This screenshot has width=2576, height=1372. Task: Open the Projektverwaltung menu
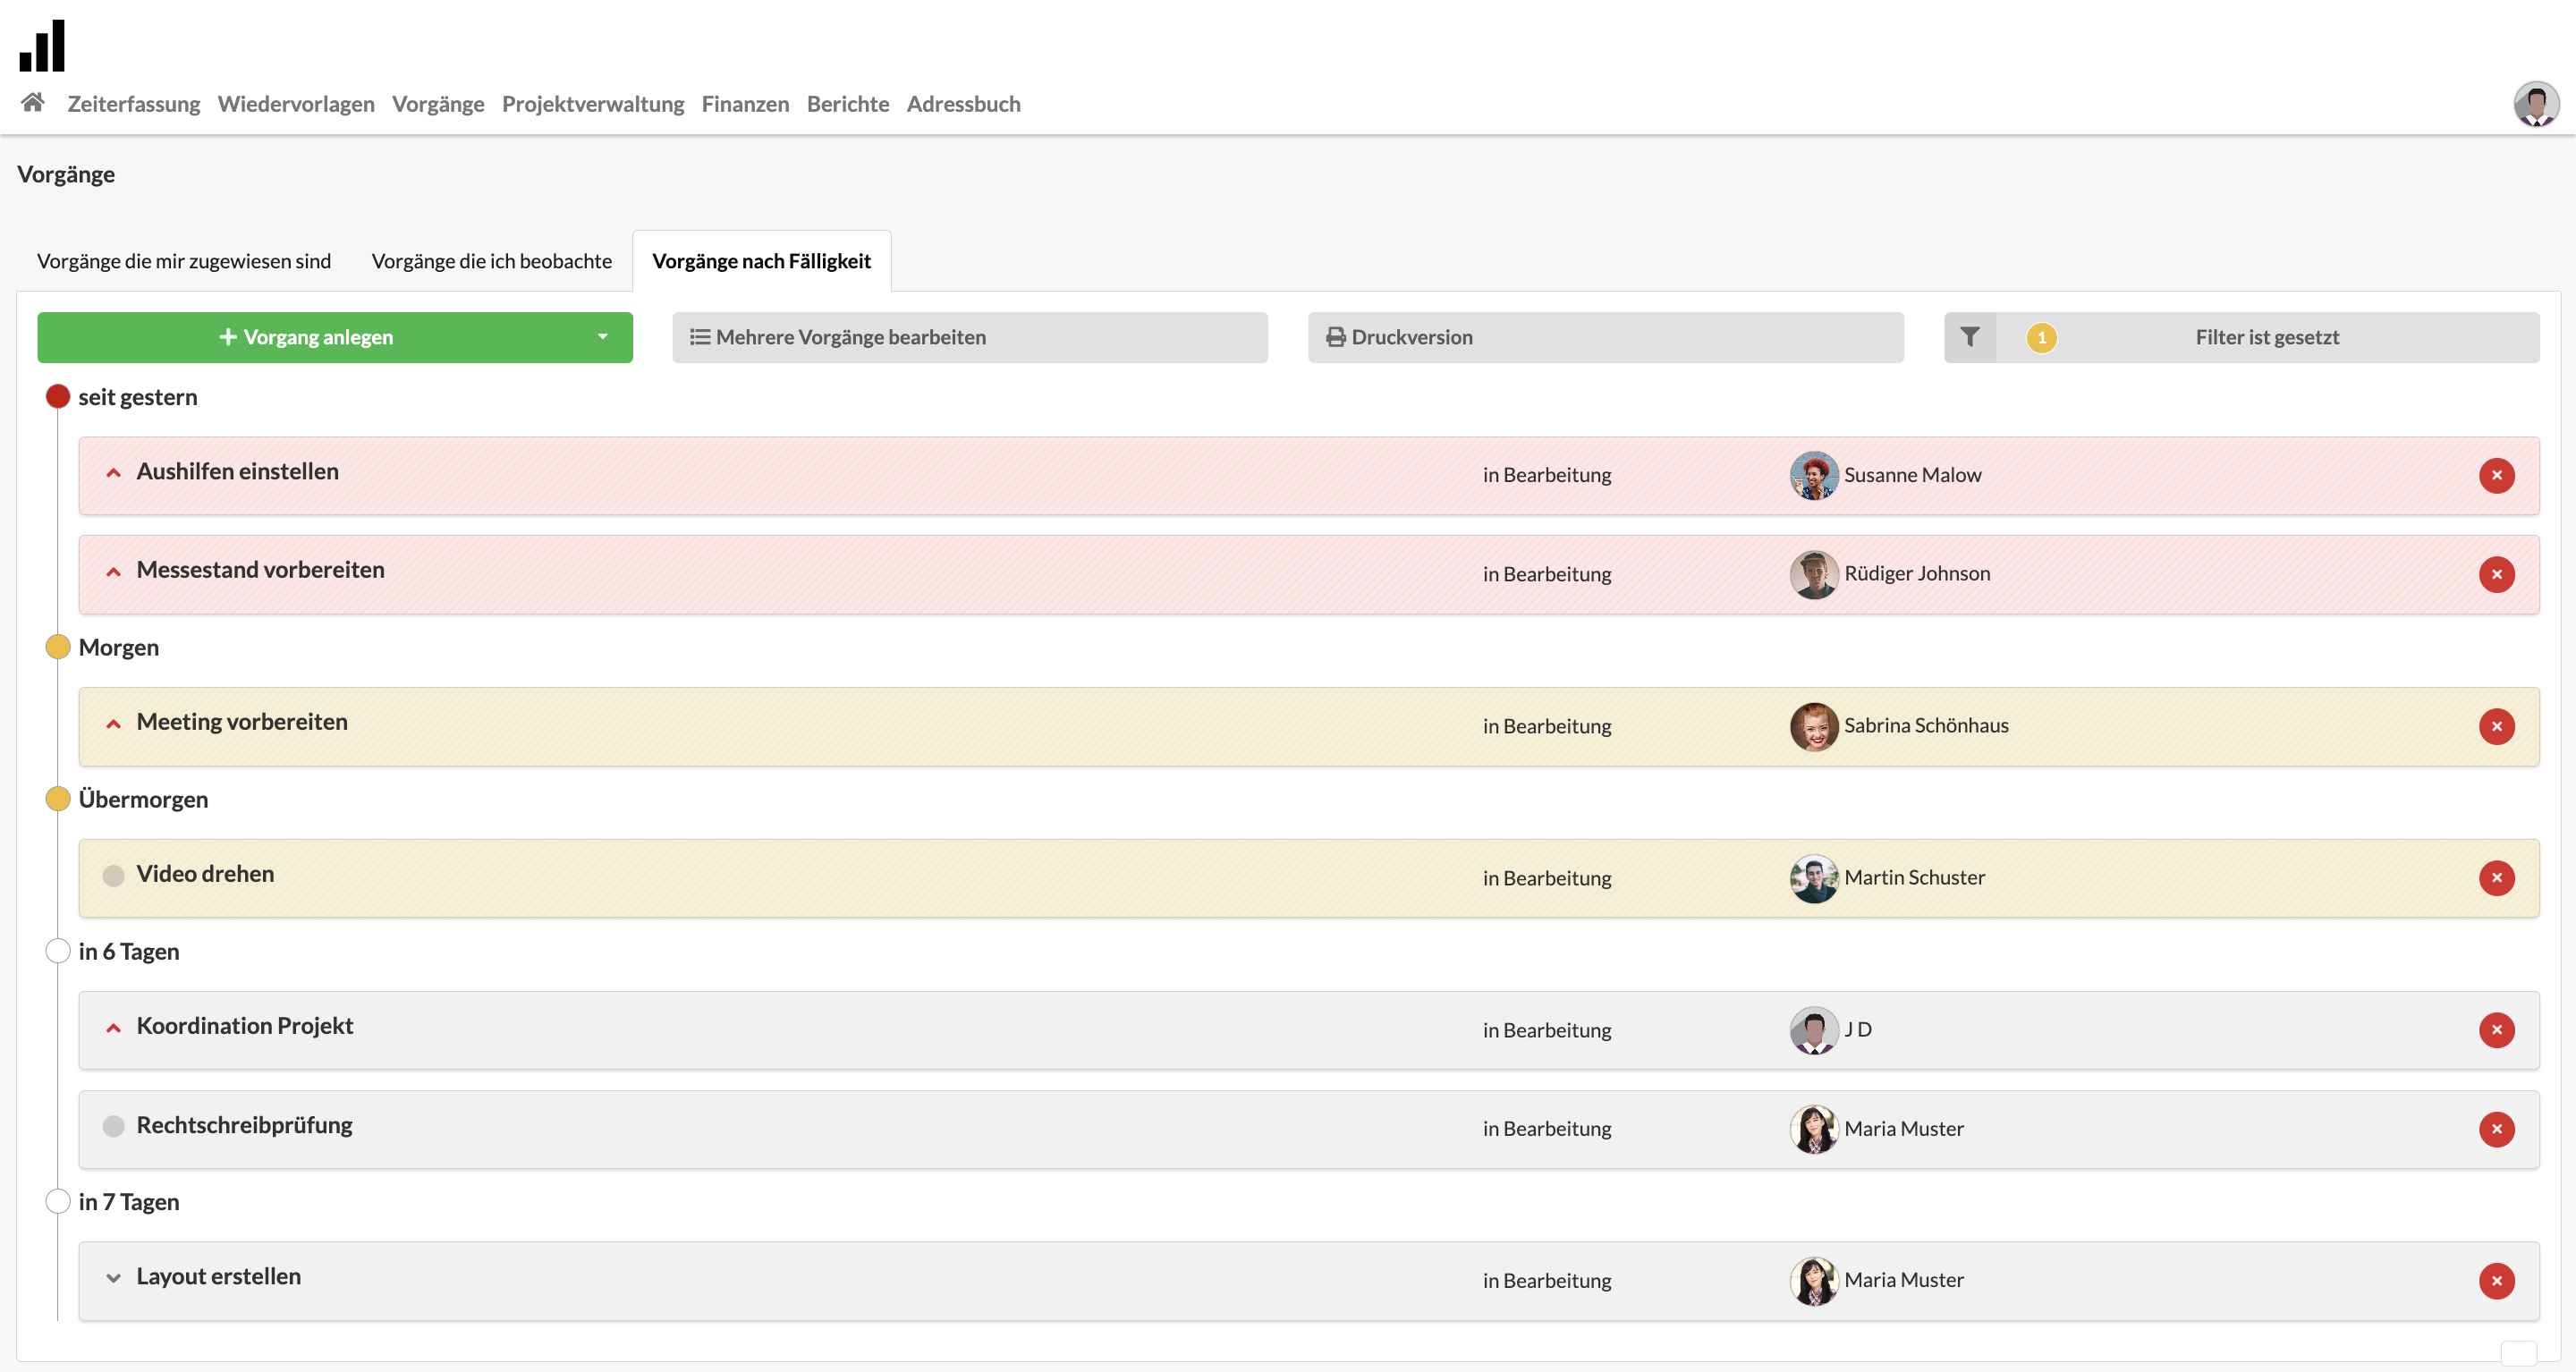click(x=592, y=104)
